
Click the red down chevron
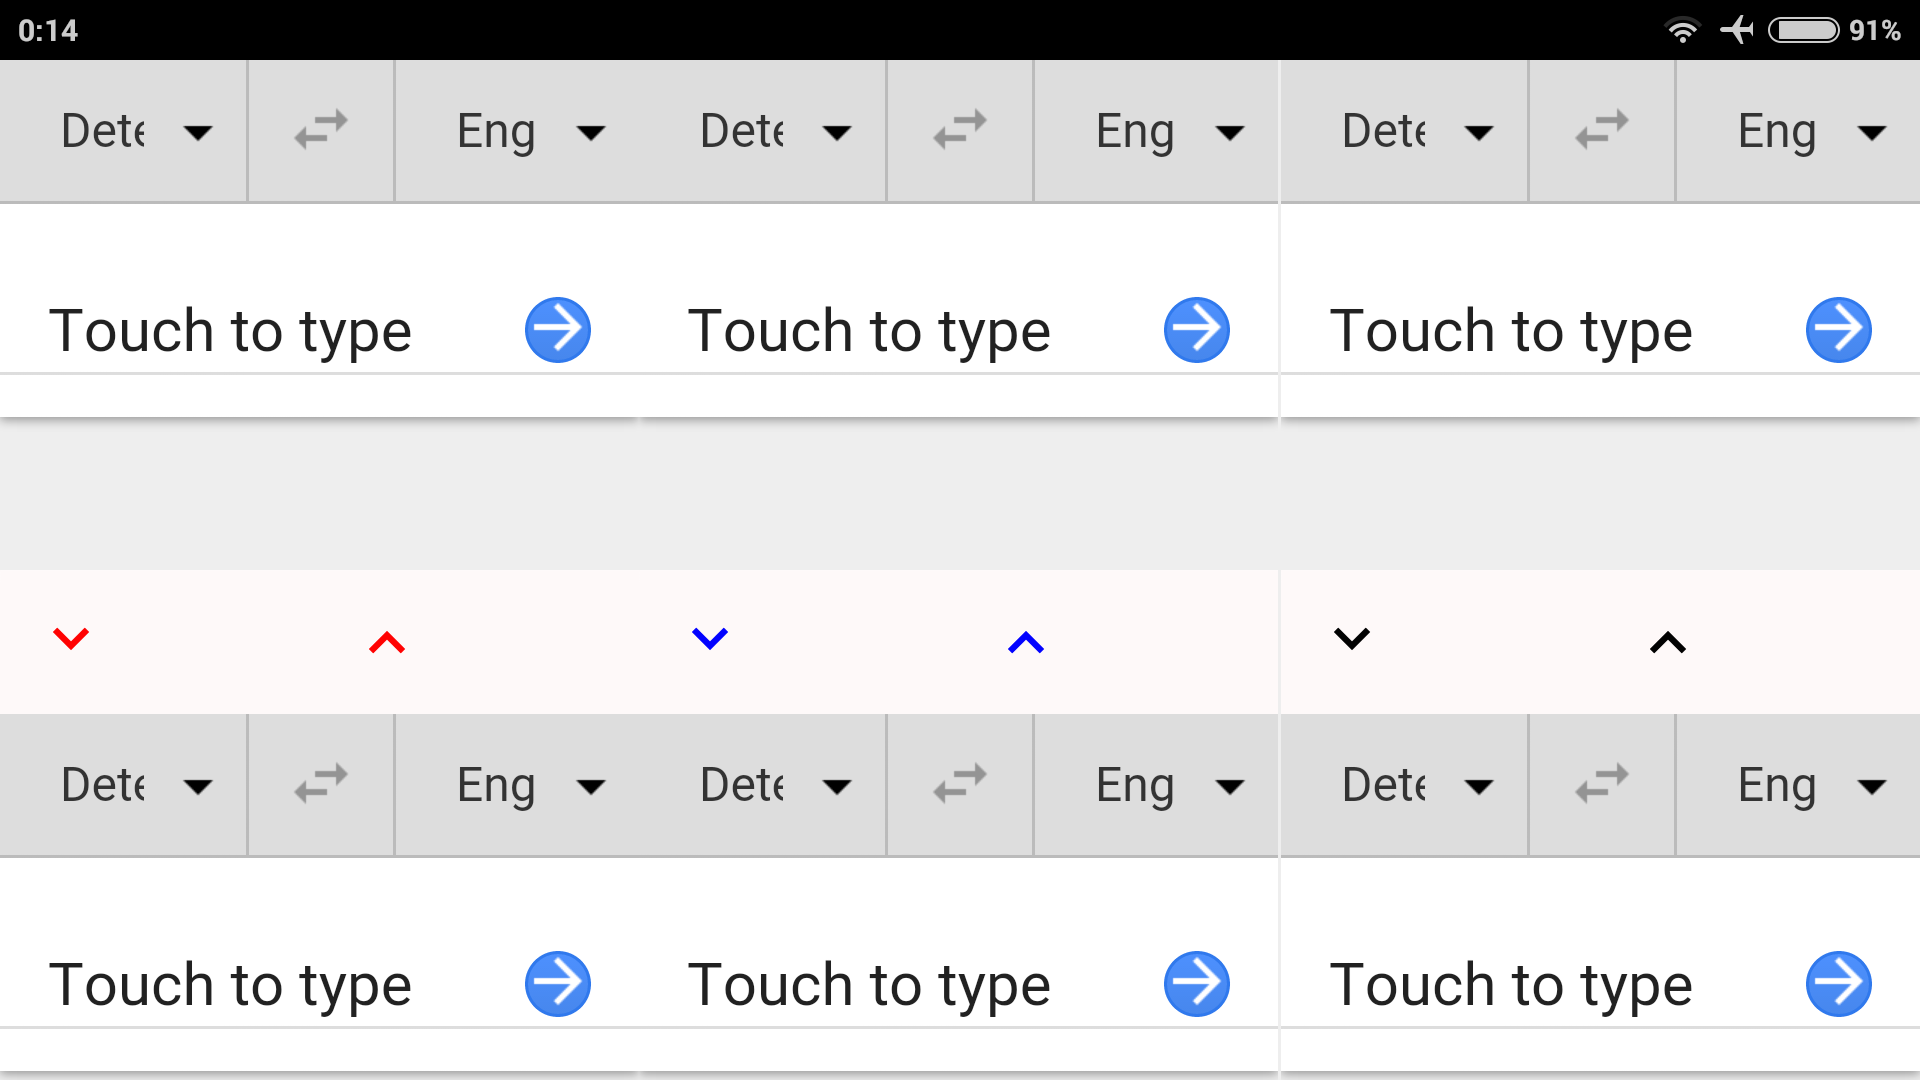pos(71,639)
